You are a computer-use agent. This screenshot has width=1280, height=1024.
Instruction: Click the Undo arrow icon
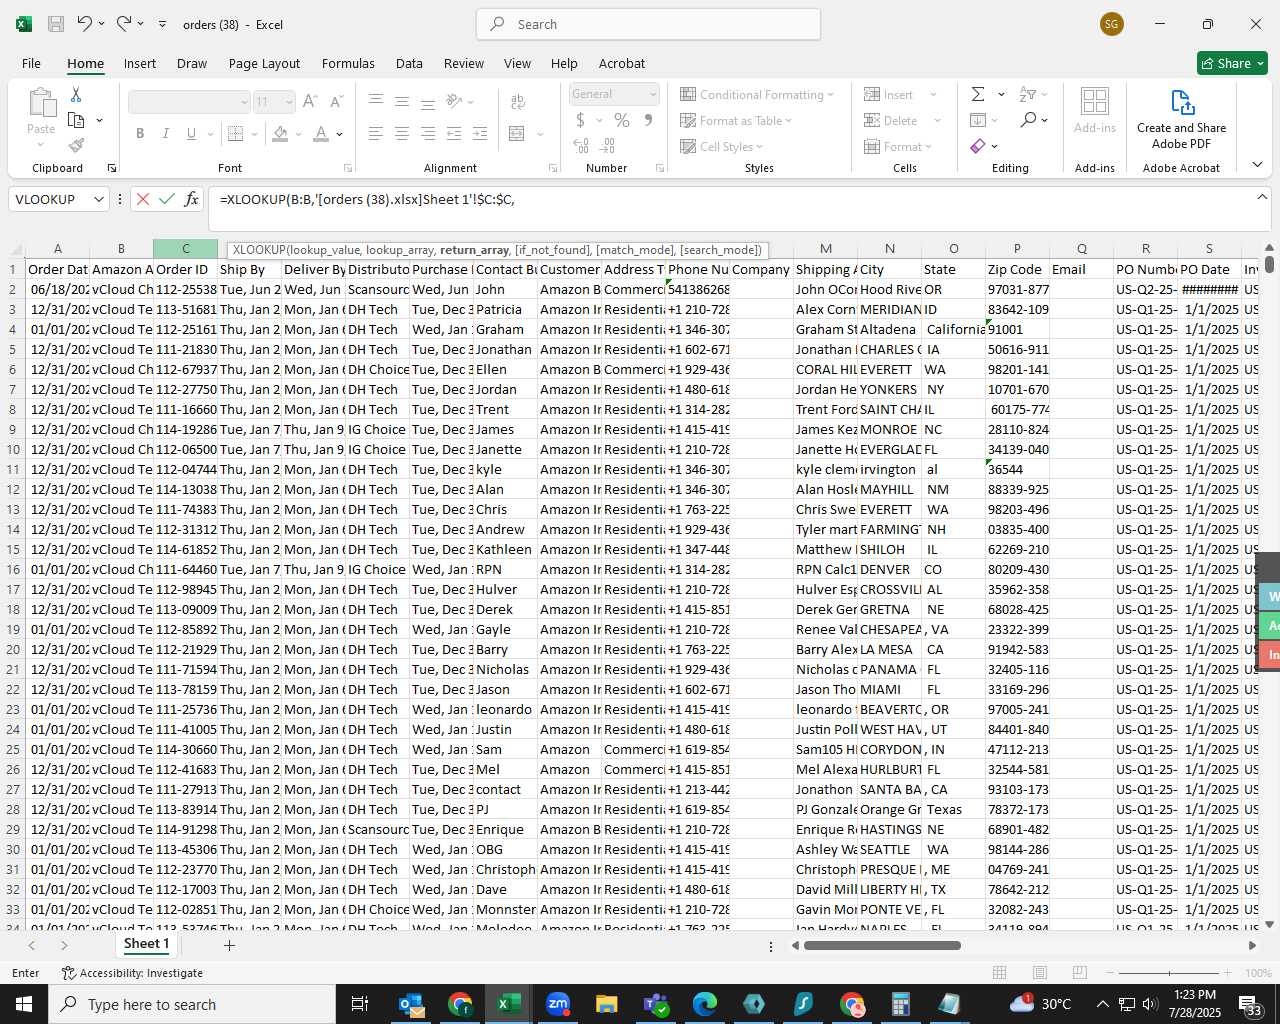(85, 24)
